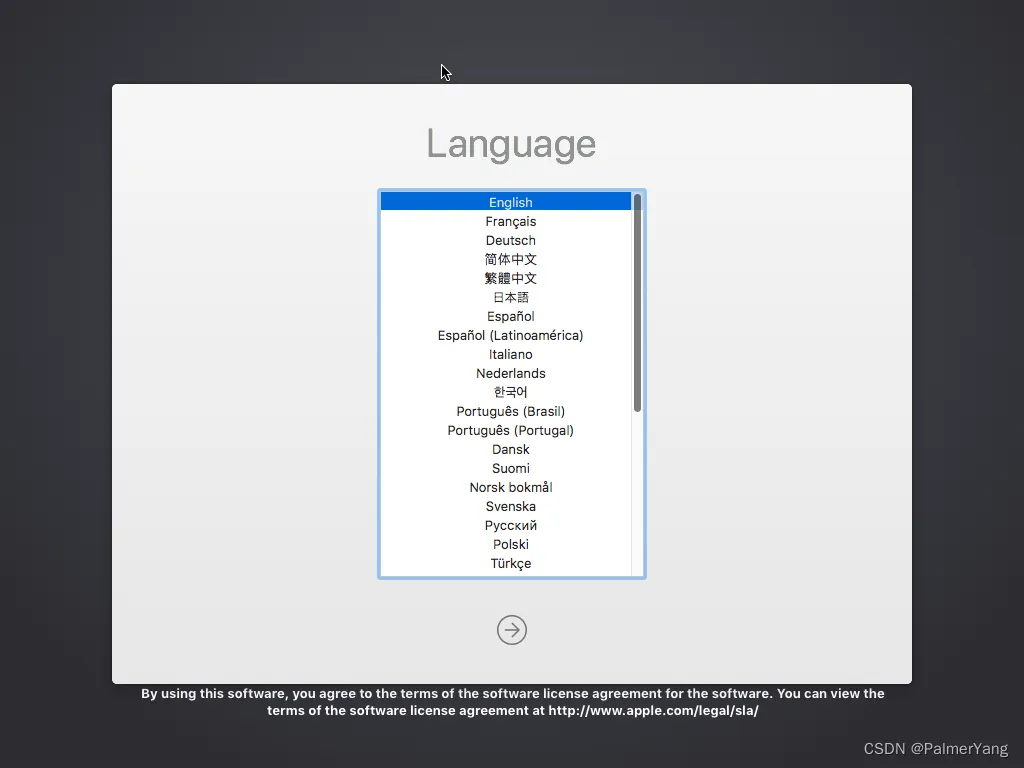Pick Norsk bokmål from the list

[x=510, y=488]
